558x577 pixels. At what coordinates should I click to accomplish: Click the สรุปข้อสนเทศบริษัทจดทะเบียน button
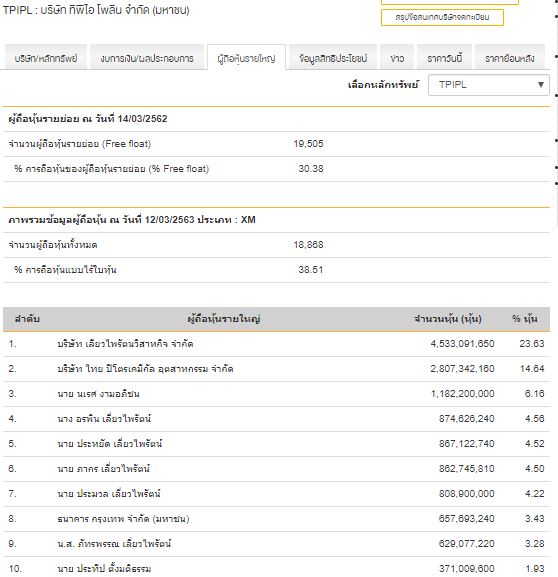tap(442, 17)
